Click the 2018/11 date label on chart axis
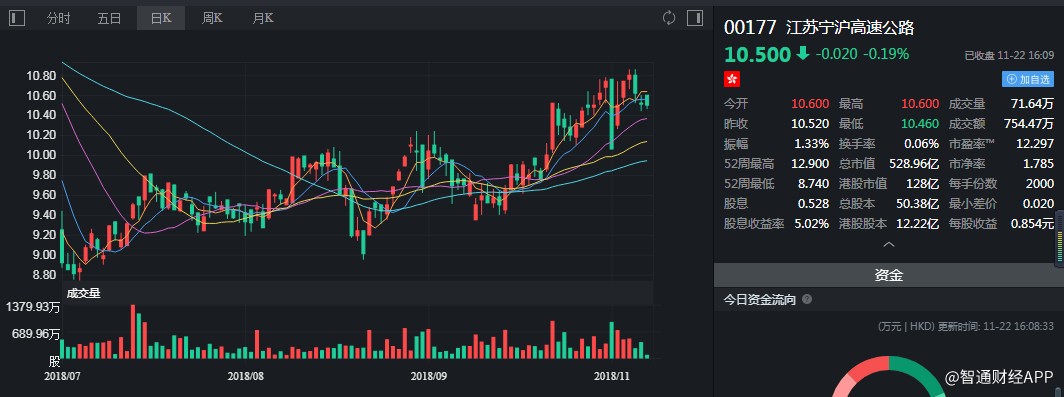Screen dimensions: 1064x397 click(x=612, y=375)
